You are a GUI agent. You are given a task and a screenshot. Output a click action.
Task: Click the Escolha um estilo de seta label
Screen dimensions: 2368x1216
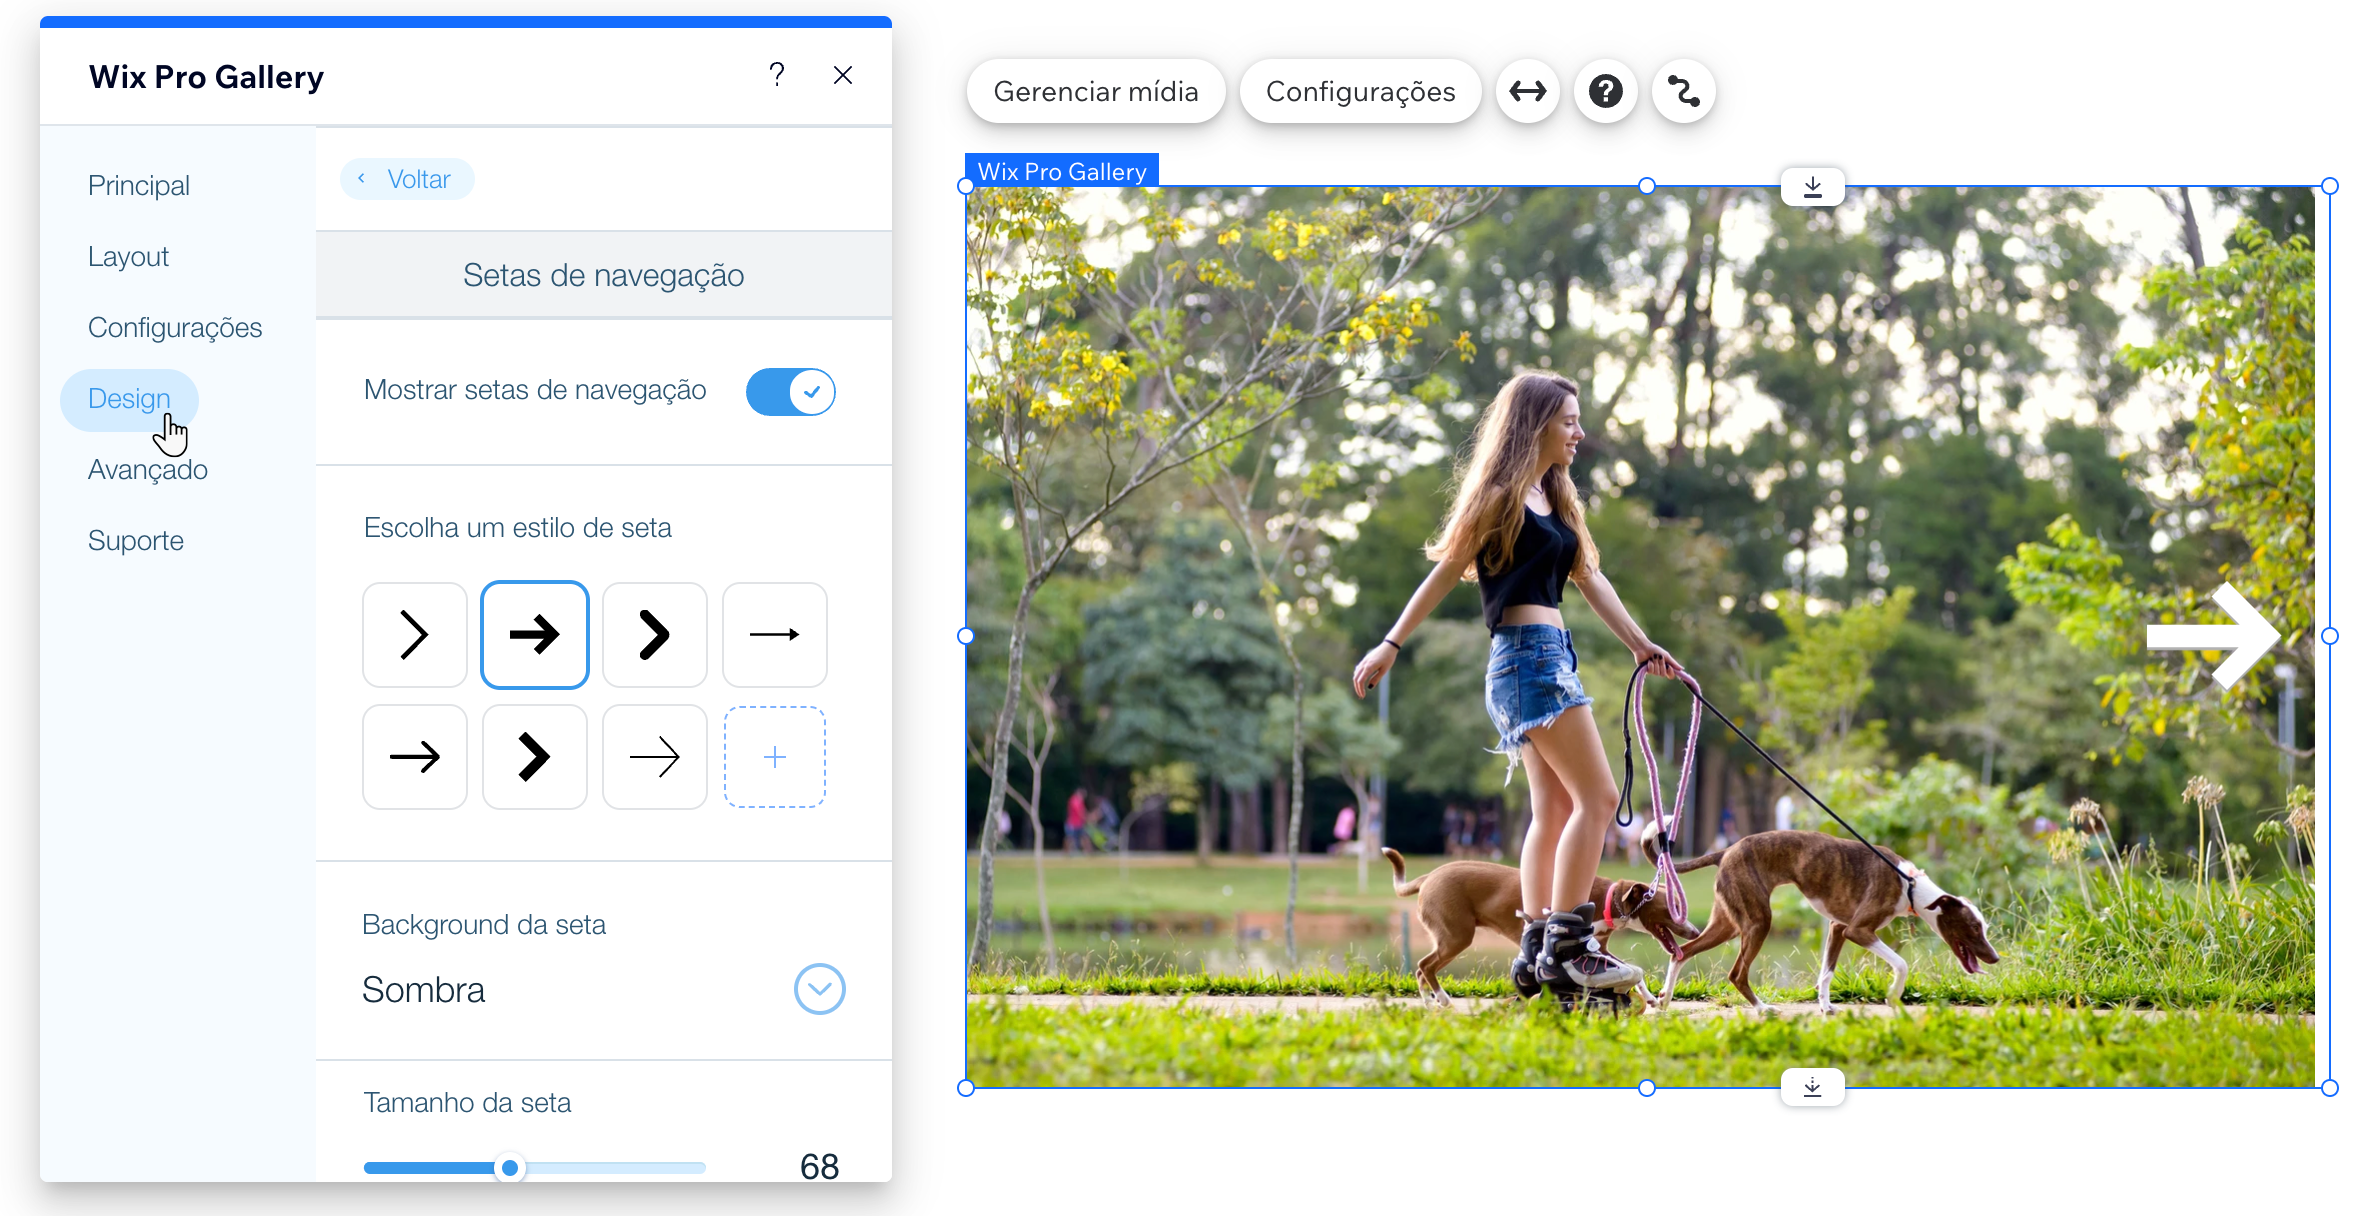[x=518, y=527]
